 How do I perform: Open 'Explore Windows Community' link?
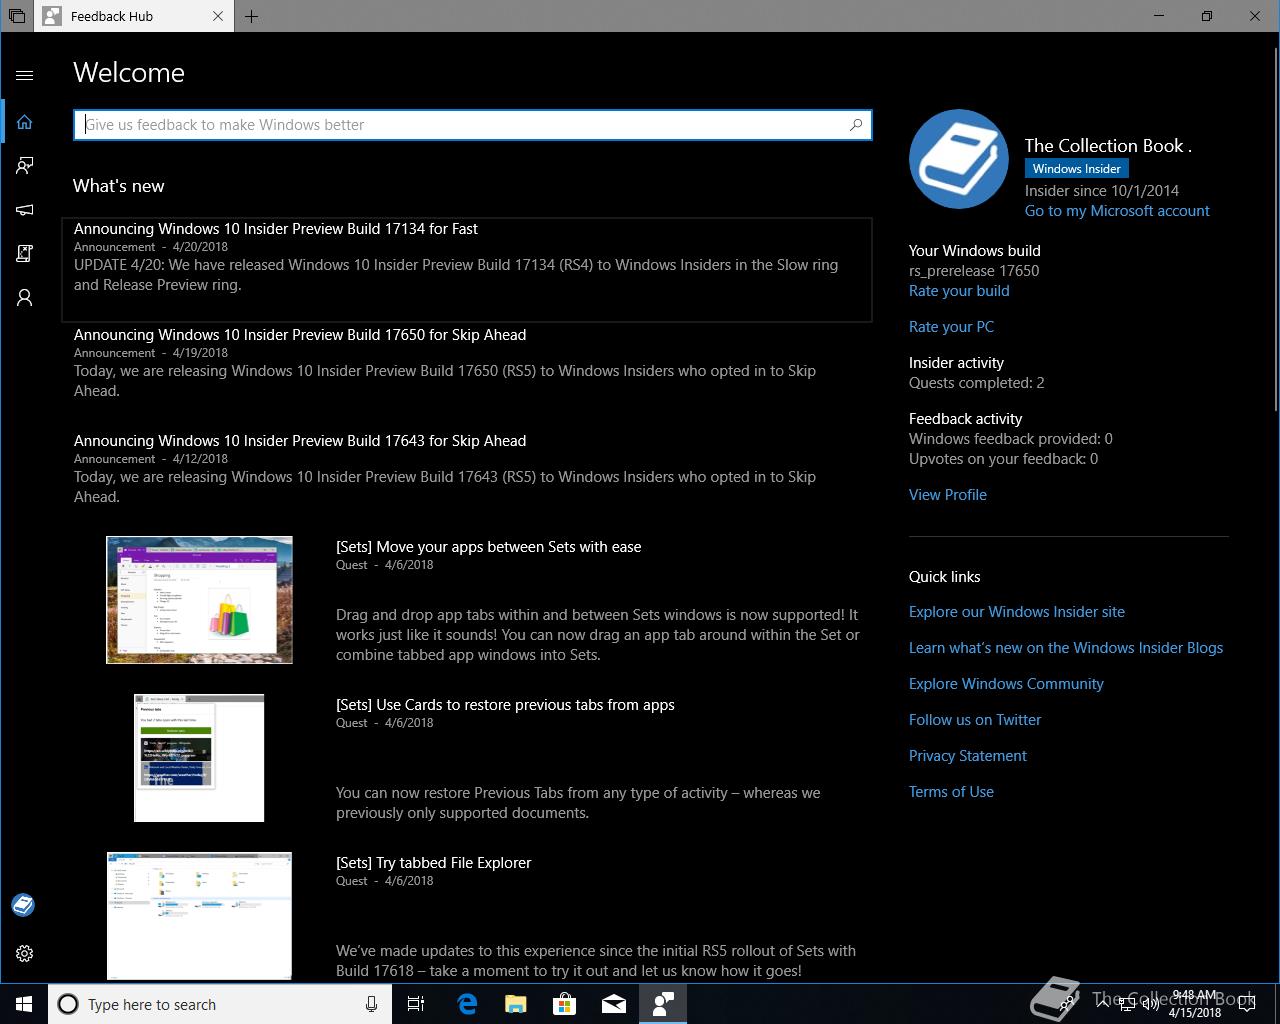[x=1006, y=684]
